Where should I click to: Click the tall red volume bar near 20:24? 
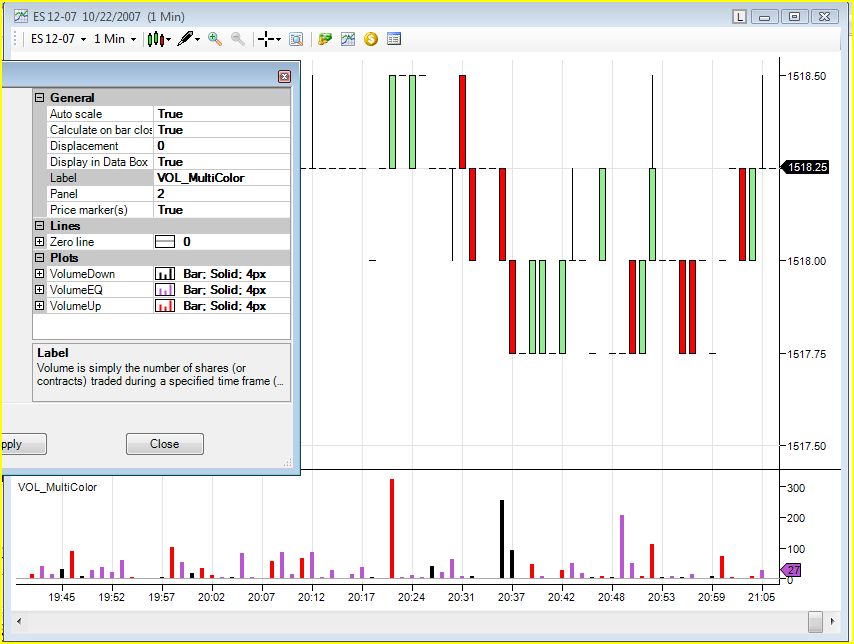(392, 528)
